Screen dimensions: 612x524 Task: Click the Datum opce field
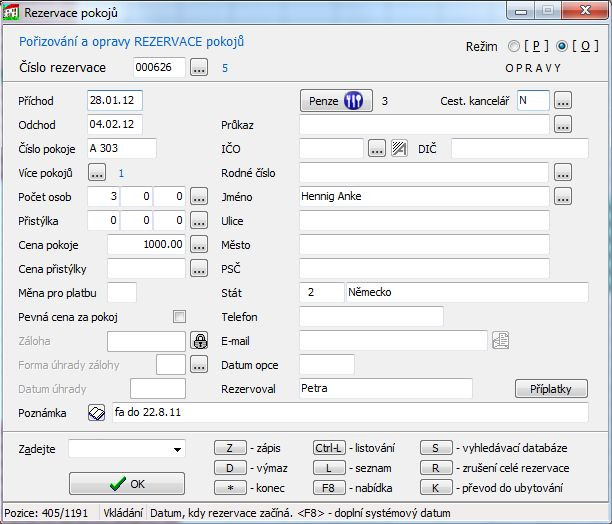pyautogui.click(x=327, y=365)
